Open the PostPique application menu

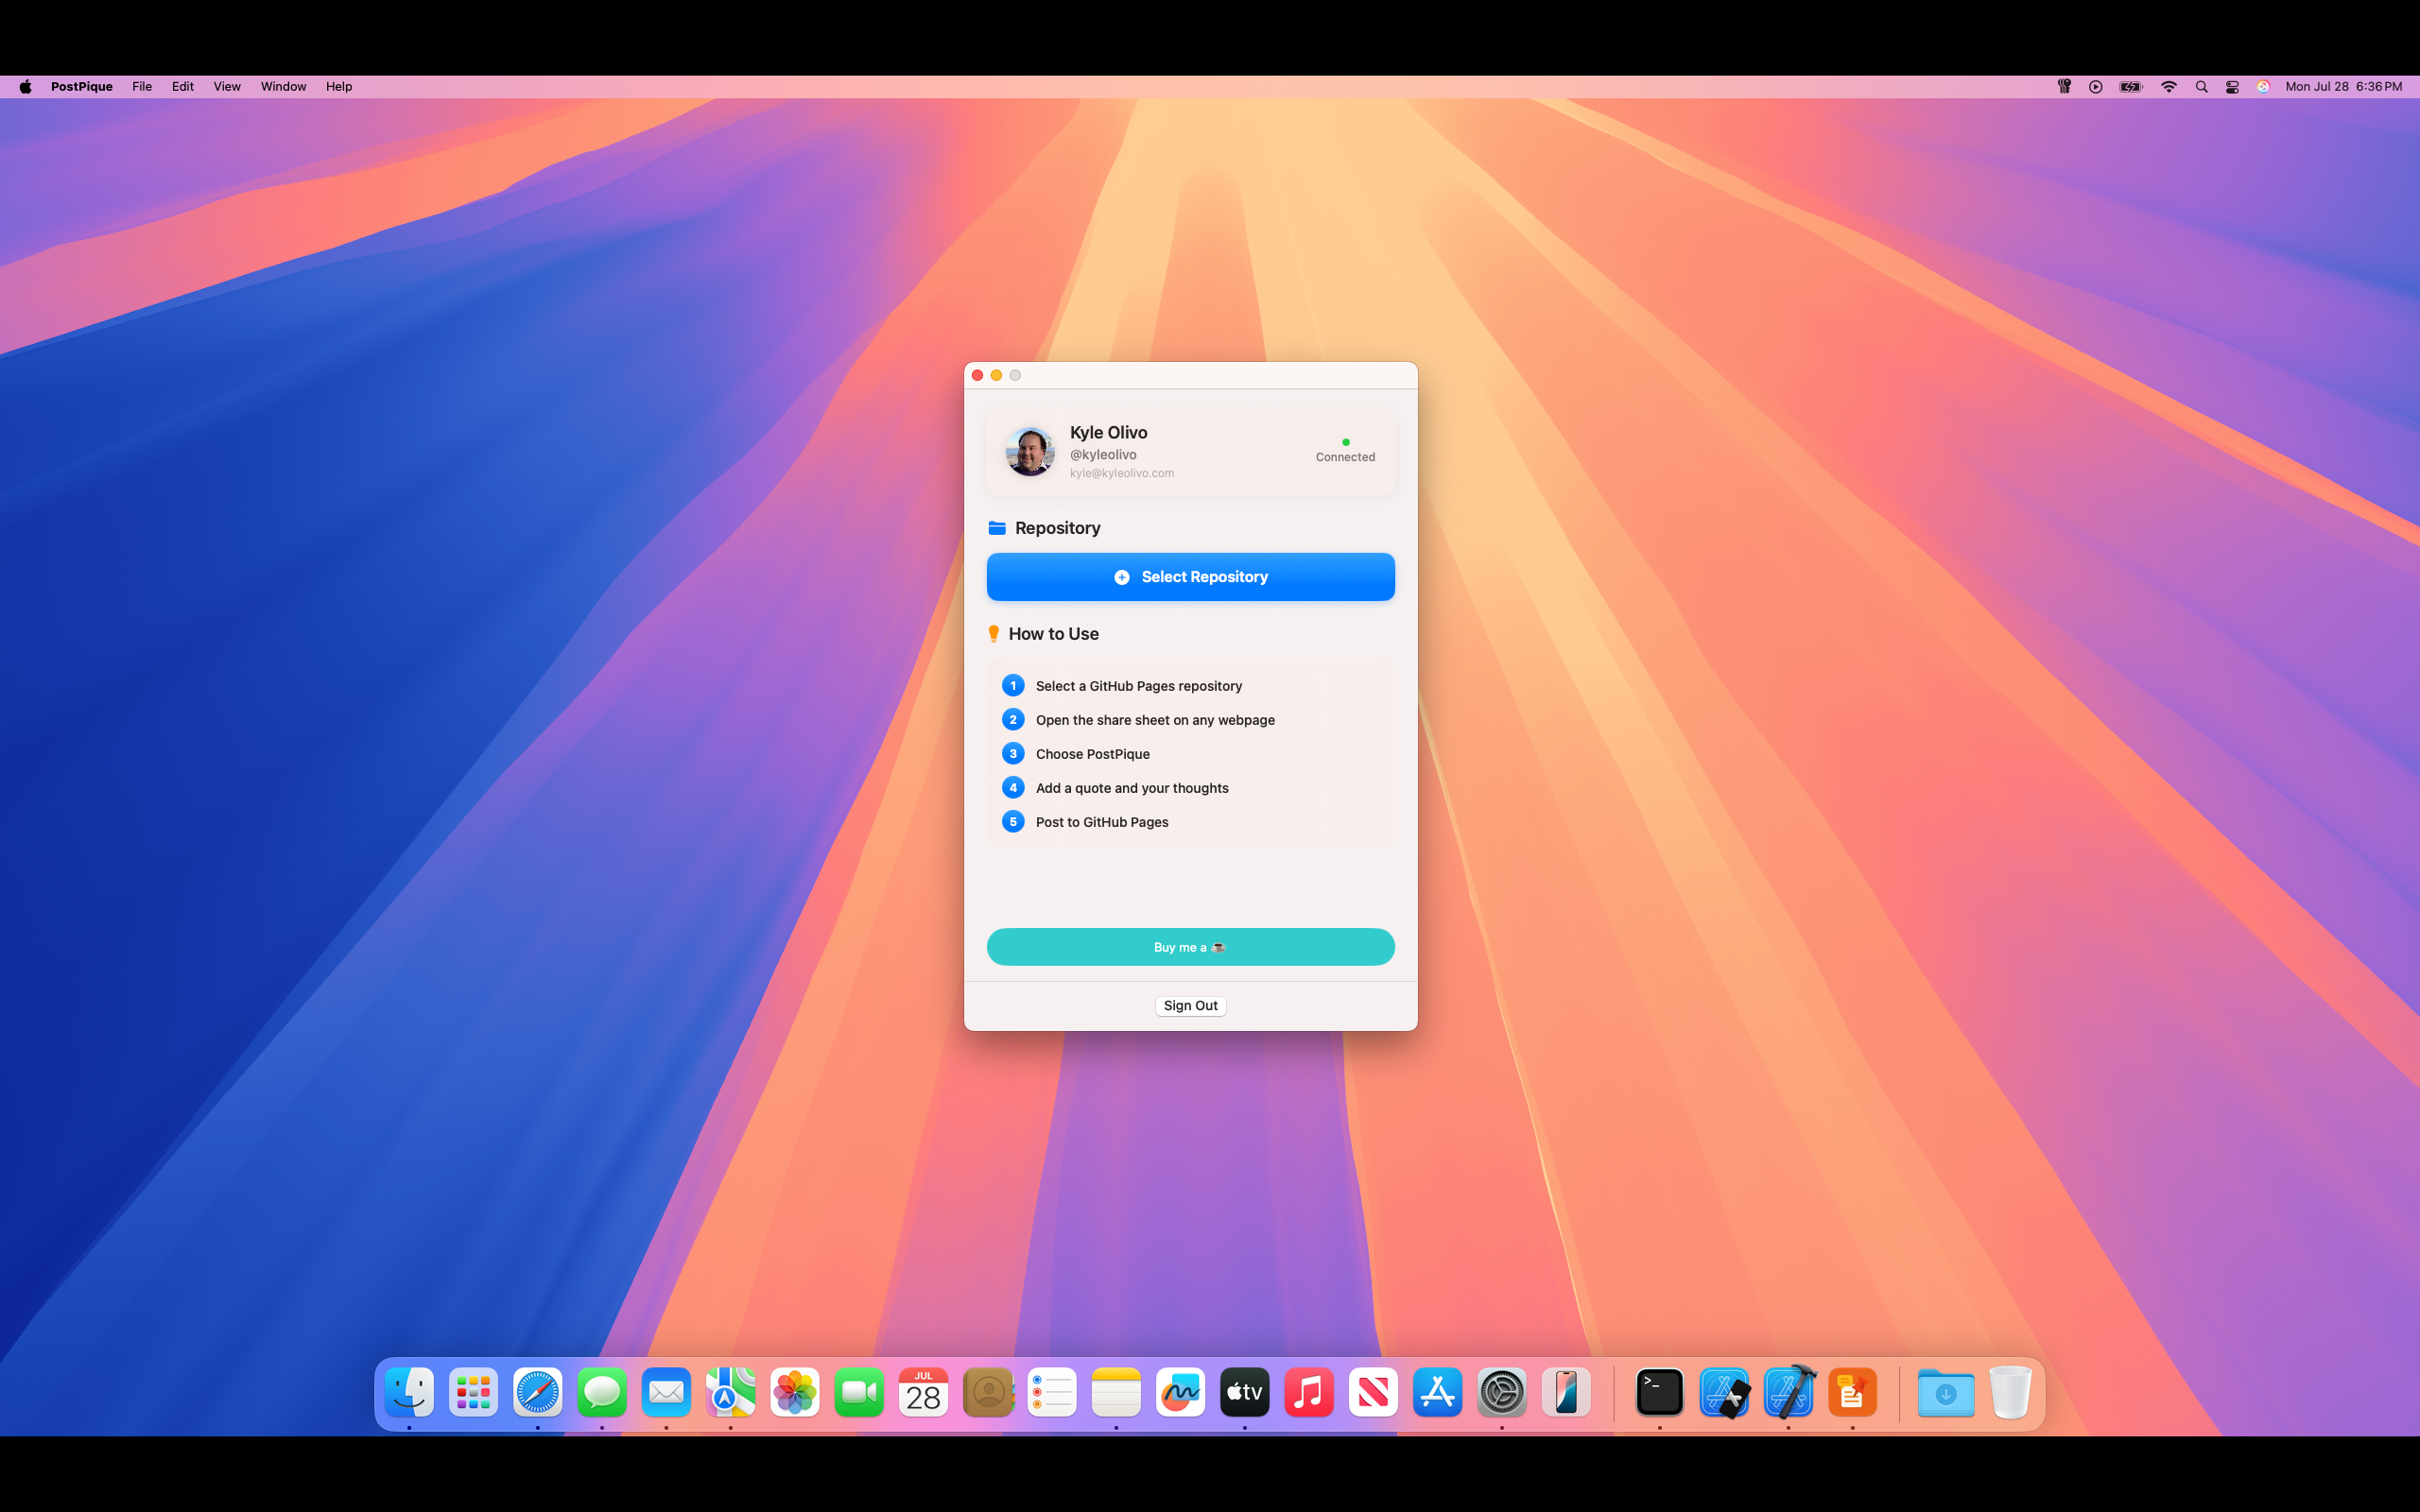point(82,87)
